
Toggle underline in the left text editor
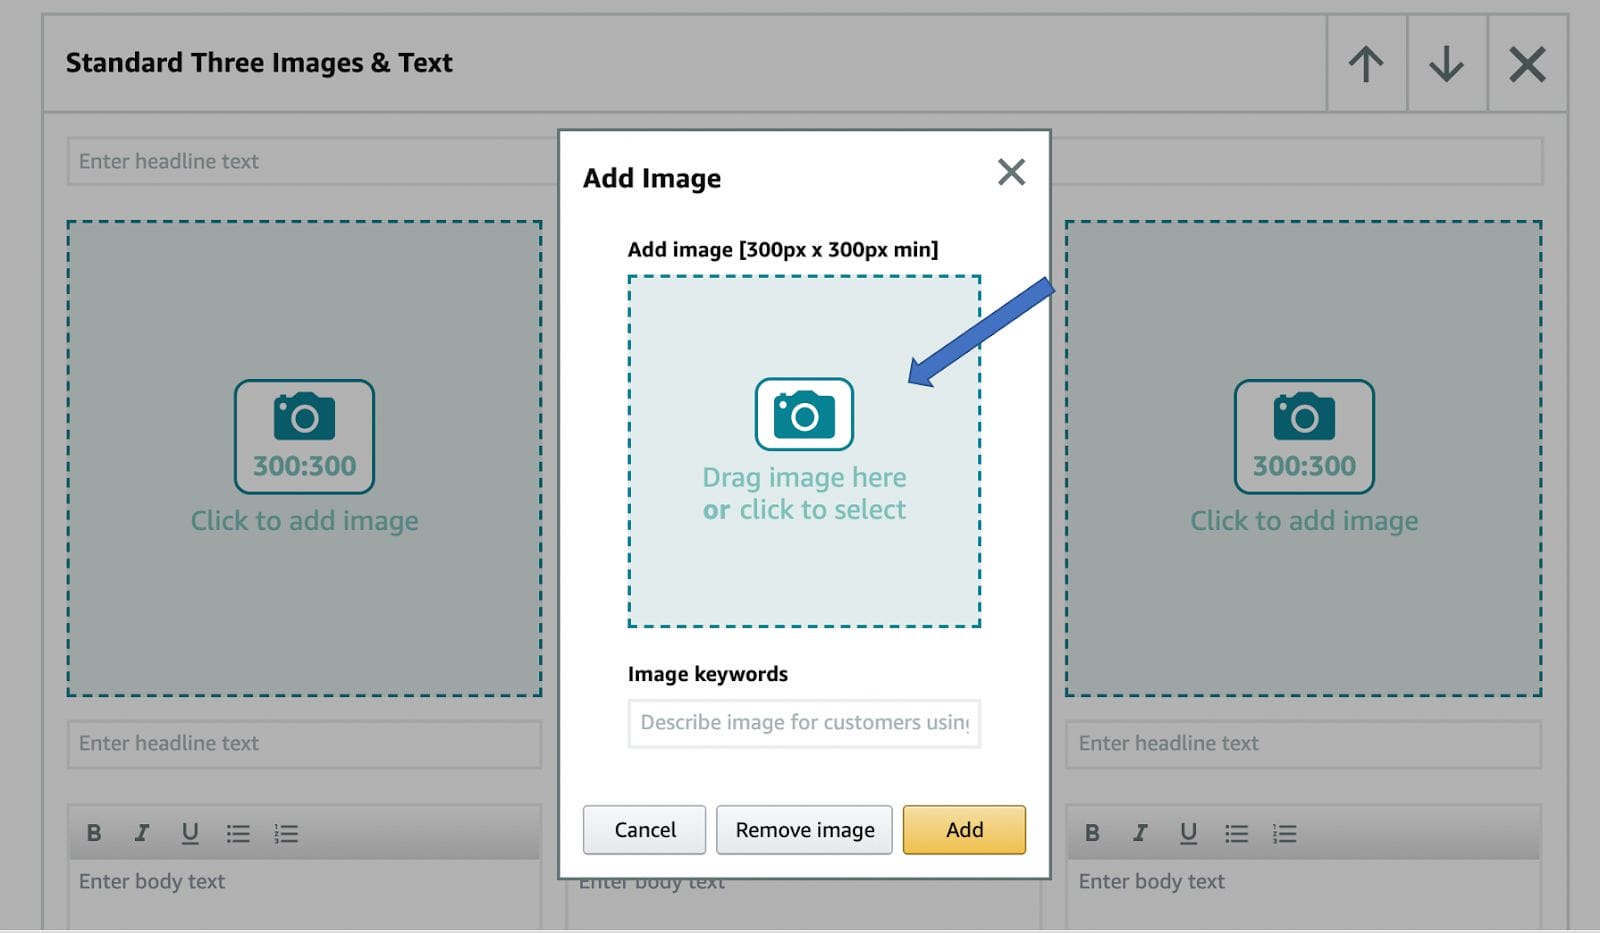[190, 833]
